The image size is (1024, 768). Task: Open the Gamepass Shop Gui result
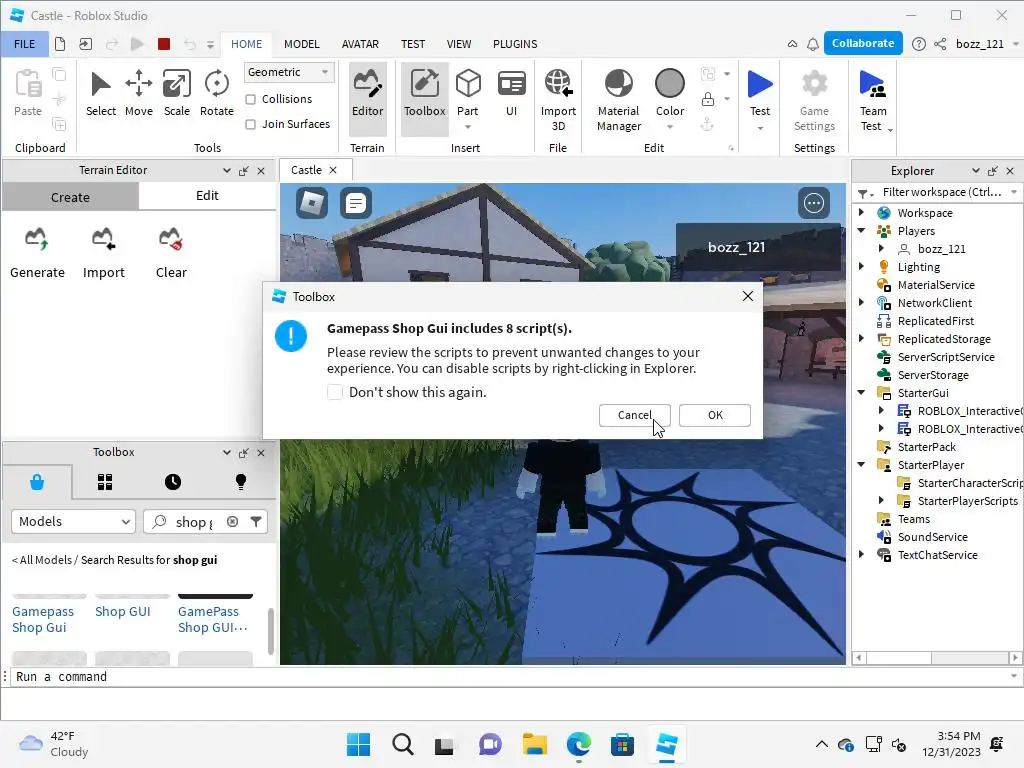pyautogui.click(x=43, y=619)
